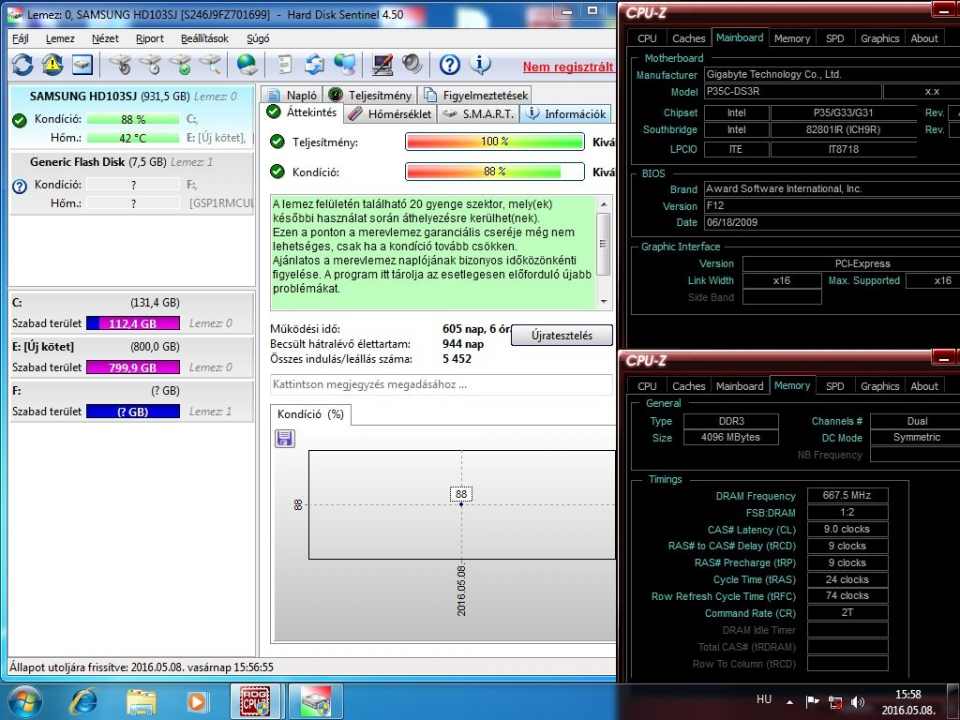Screen dimensions: 960x720
Task: Click the disk icon with magnifier
Action: (210, 64)
